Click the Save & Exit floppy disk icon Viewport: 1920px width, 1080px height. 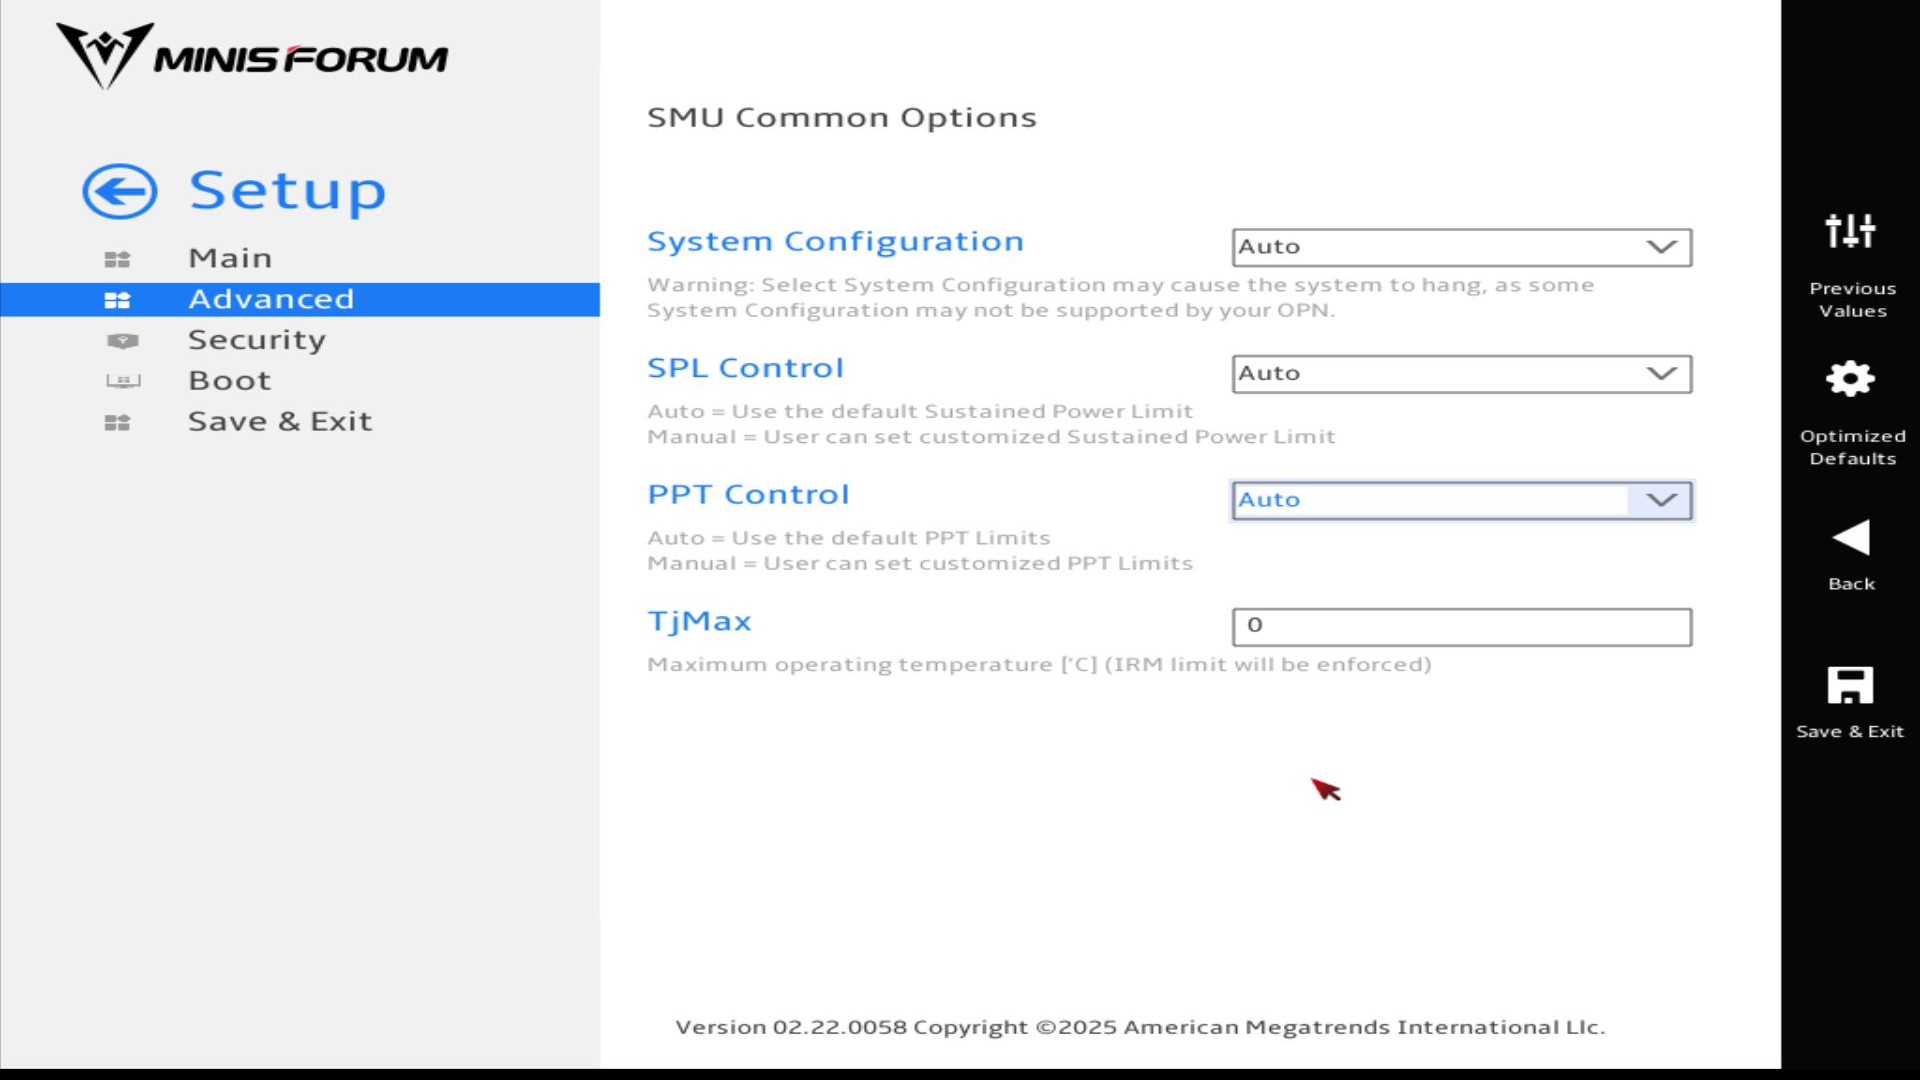coord(1850,686)
